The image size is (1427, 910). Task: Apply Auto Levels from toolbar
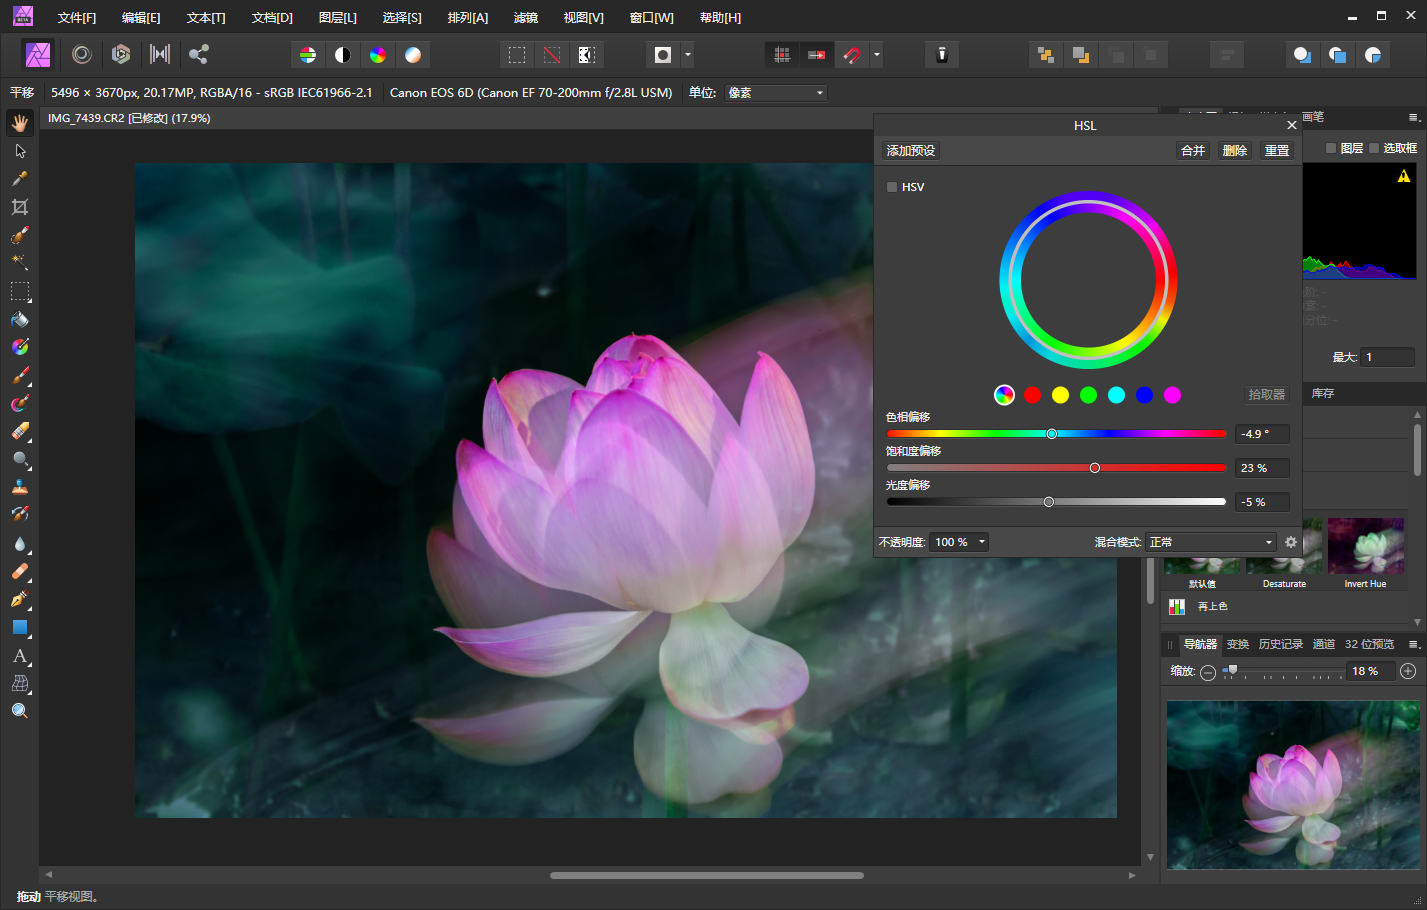coord(308,55)
